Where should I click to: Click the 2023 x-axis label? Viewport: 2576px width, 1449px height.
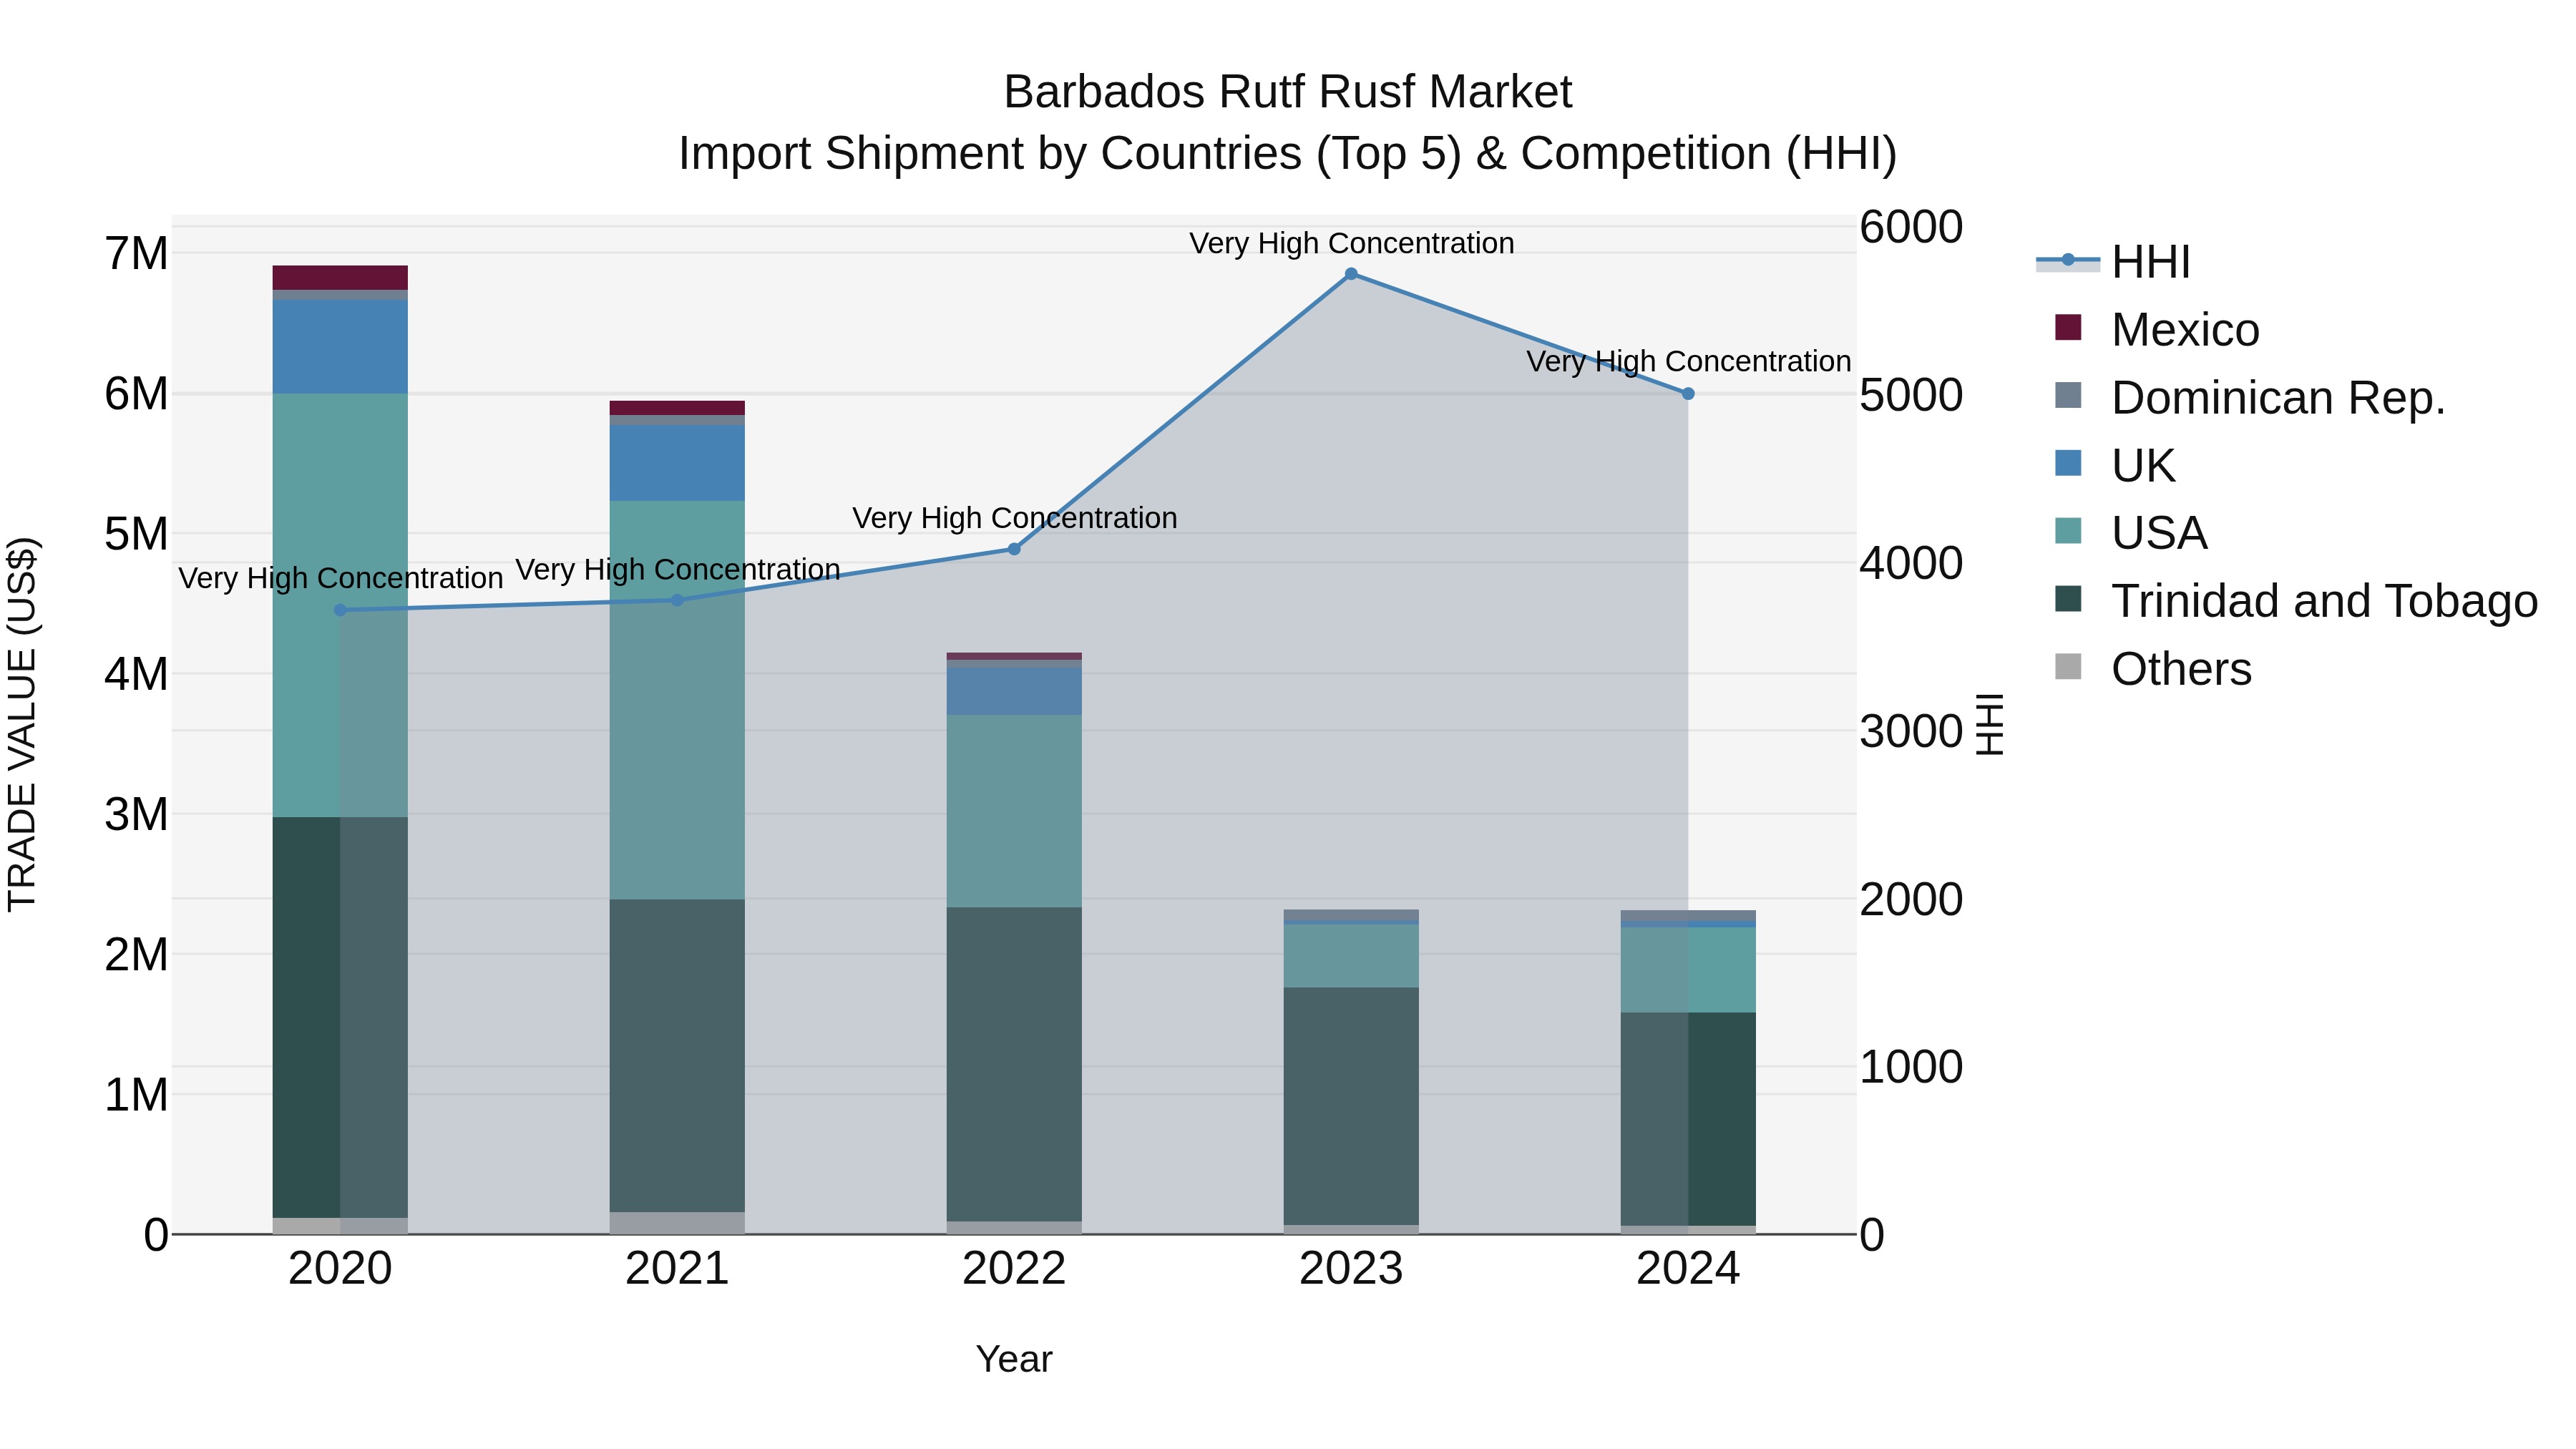point(1351,1269)
